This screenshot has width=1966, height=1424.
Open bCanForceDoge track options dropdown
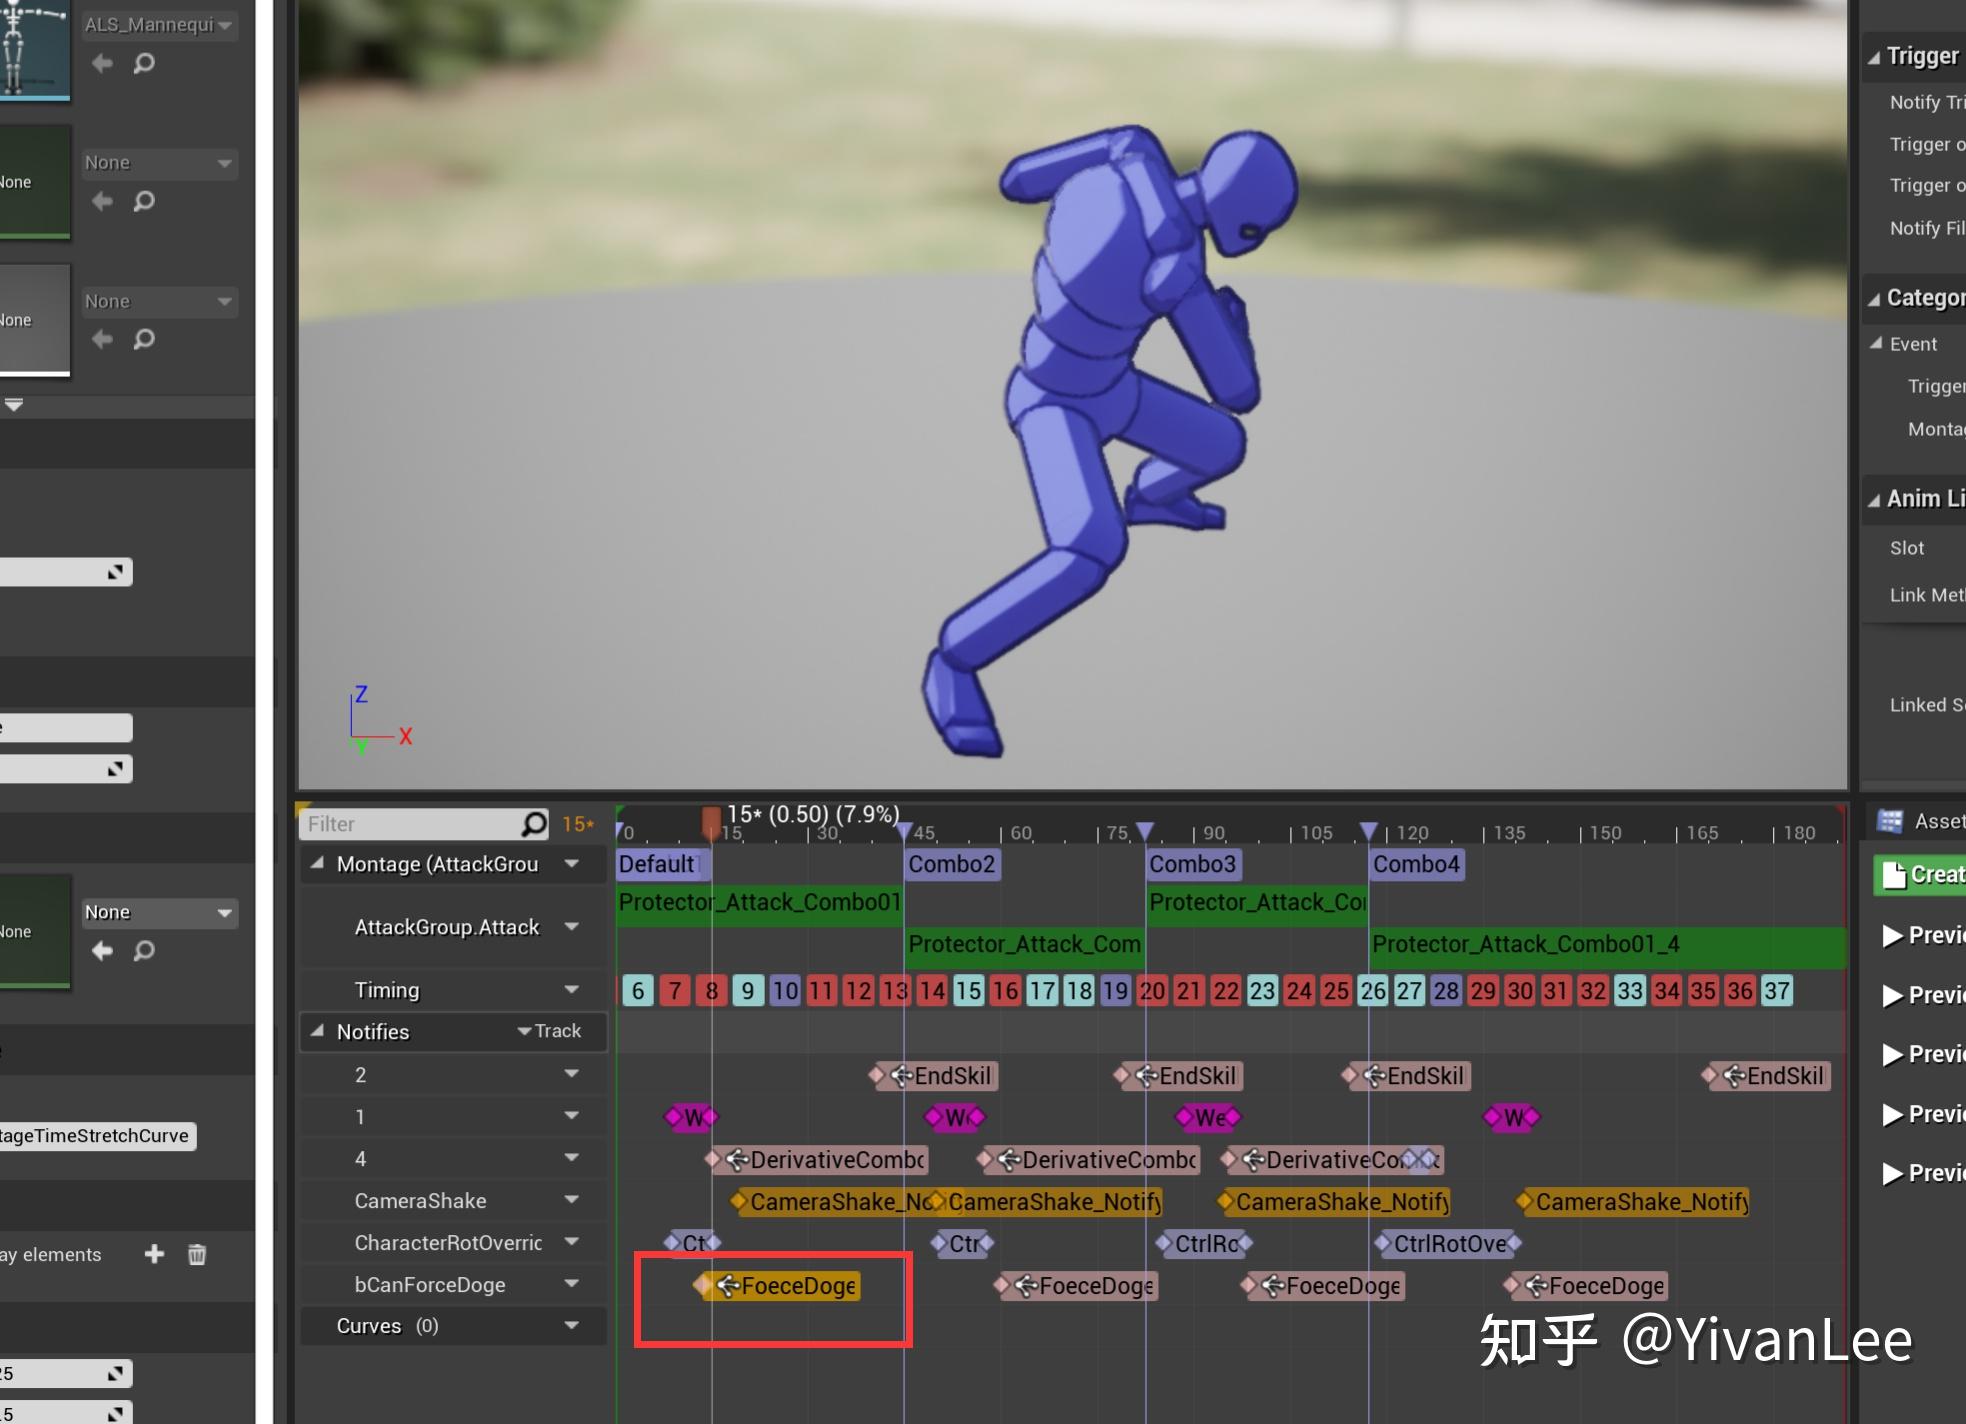571,1284
